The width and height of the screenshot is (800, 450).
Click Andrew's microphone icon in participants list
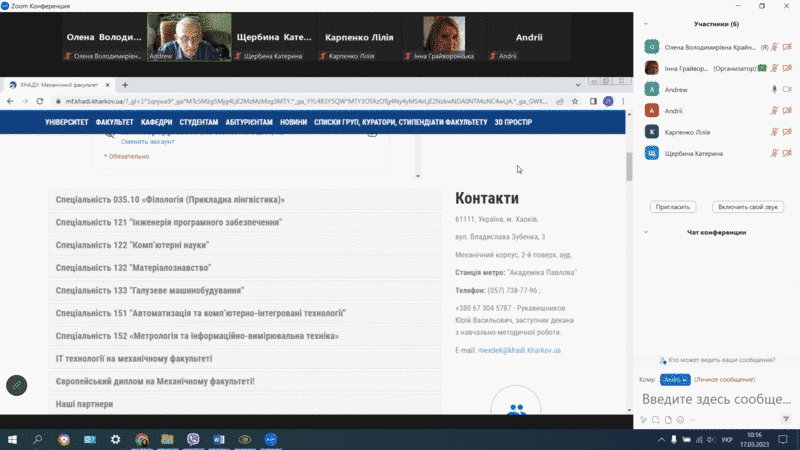774,89
